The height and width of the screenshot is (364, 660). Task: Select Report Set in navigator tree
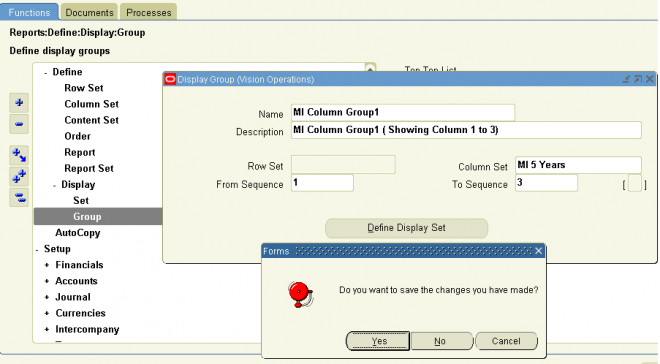89,168
